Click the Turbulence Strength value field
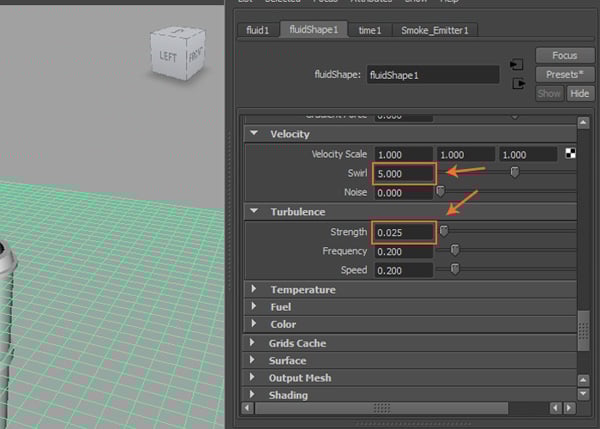600x429 pixels. click(x=404, y=232)
